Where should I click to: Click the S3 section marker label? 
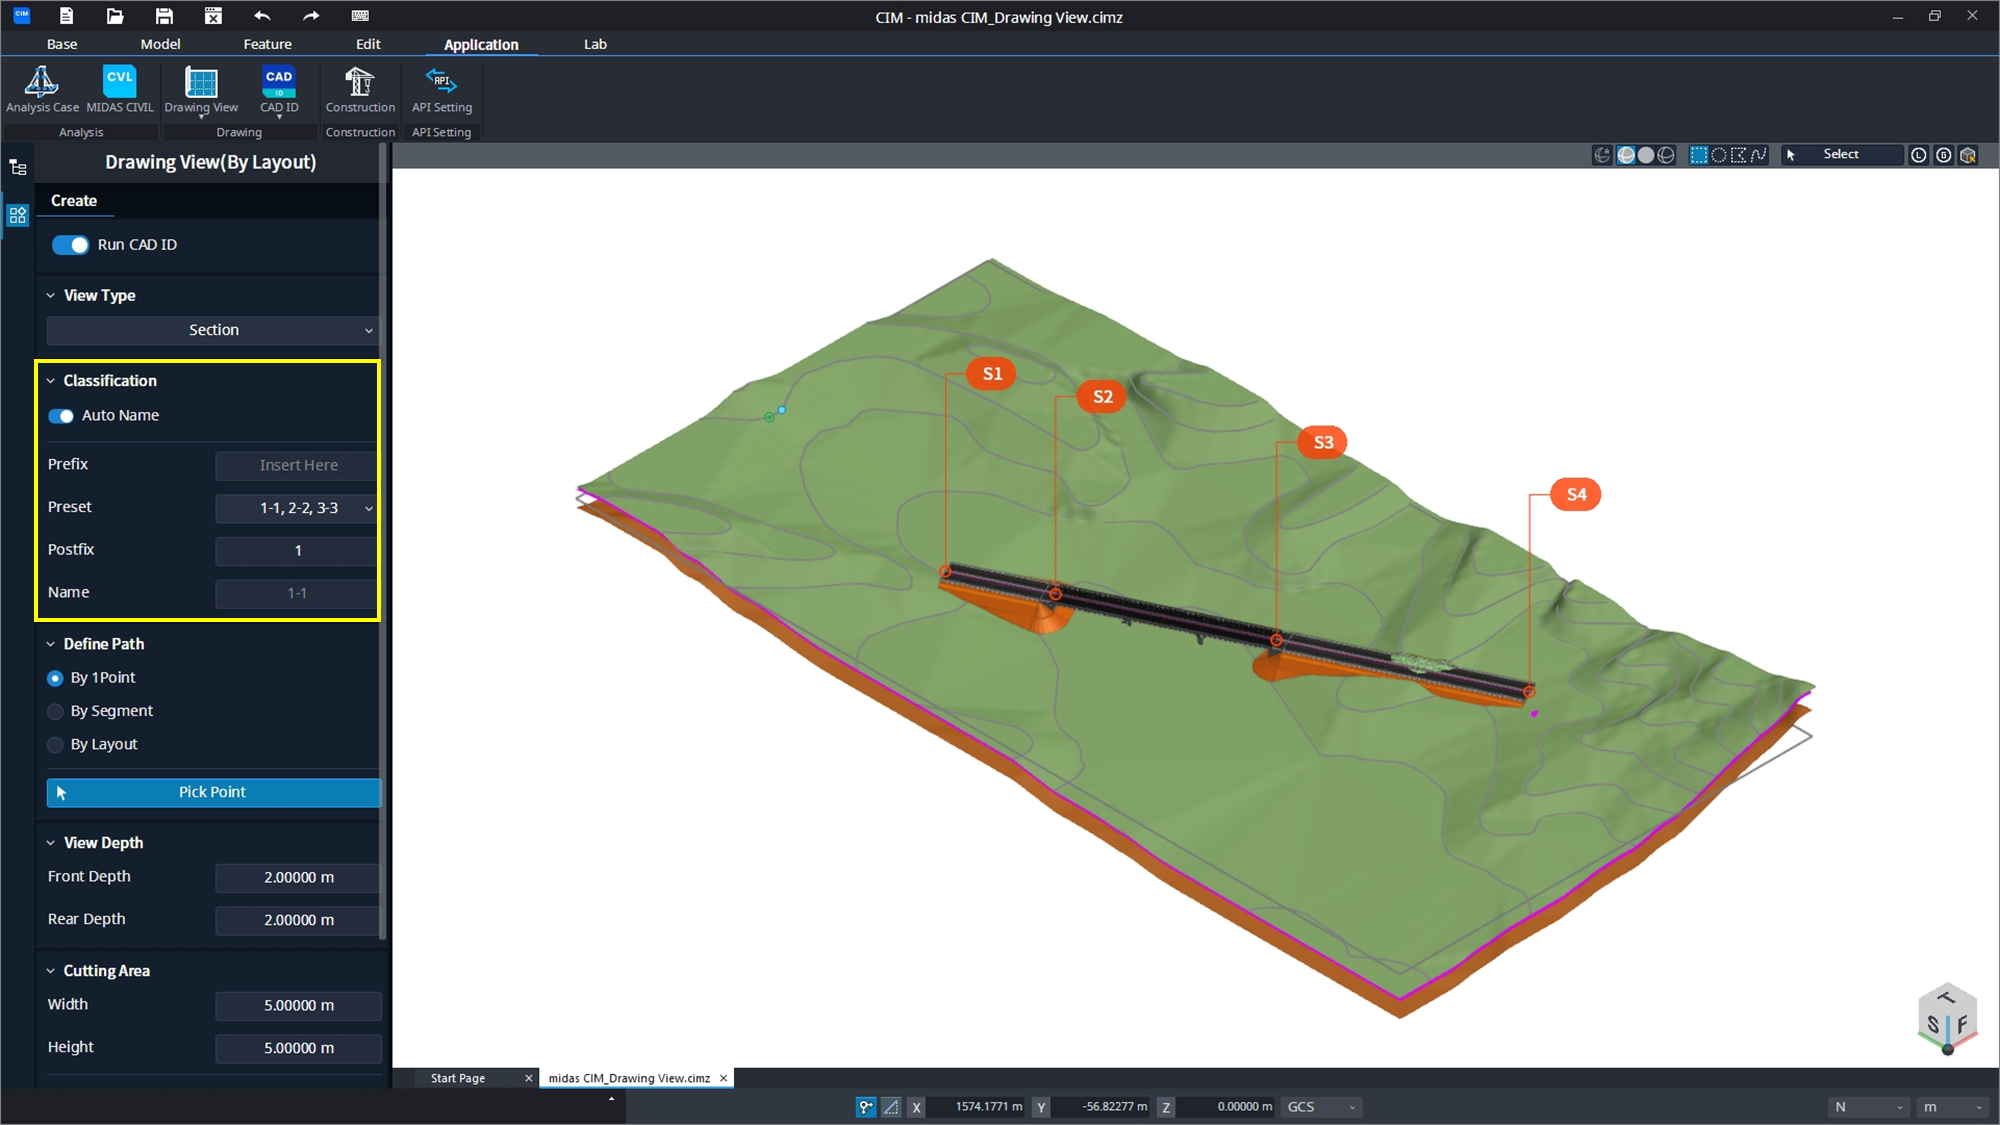pyautogui.click(x=1322, y=442)
